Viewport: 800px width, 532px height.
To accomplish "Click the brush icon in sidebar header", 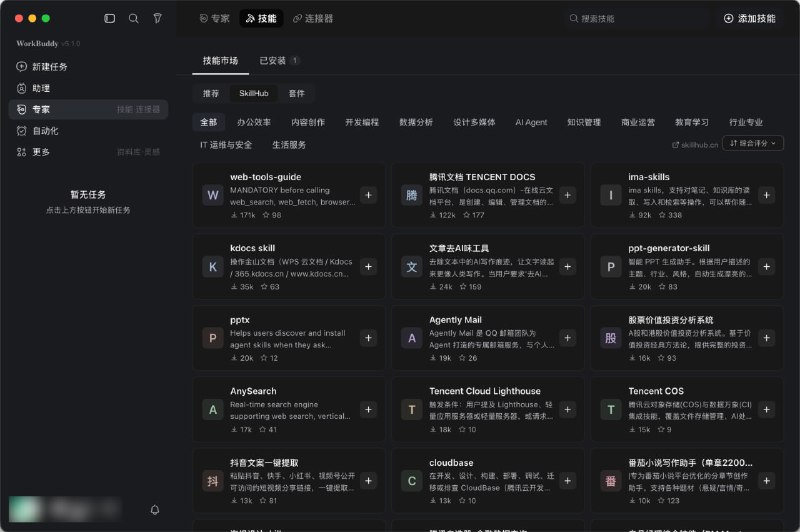I will 158,18.
